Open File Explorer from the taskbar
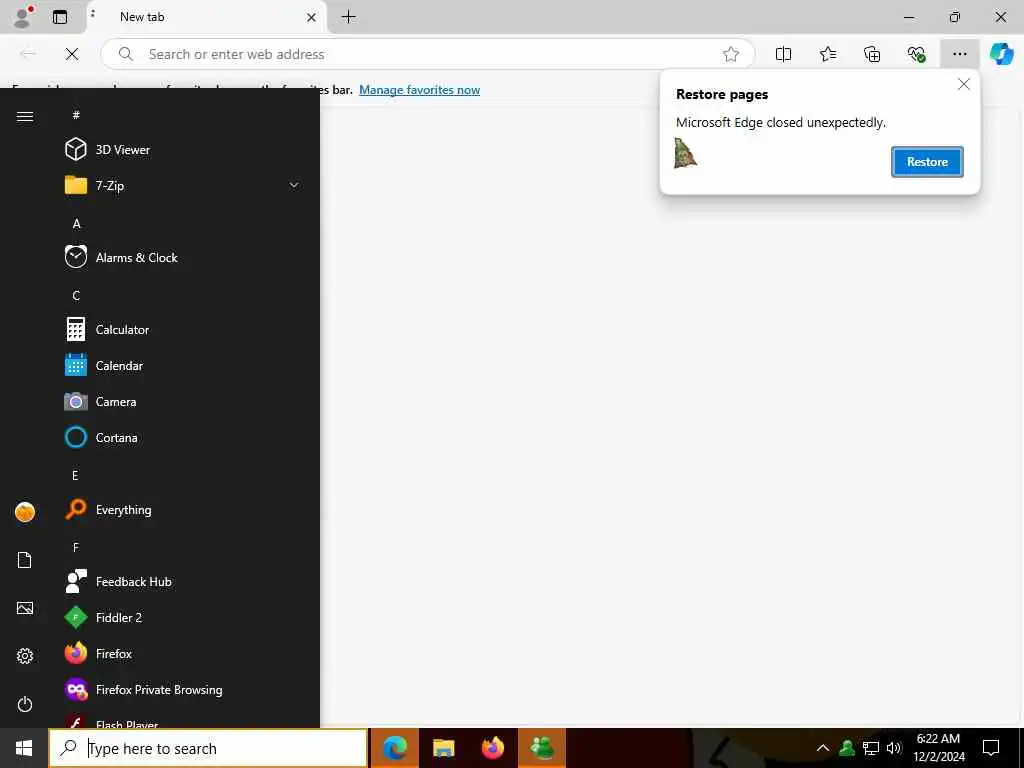 pos(443,748)
